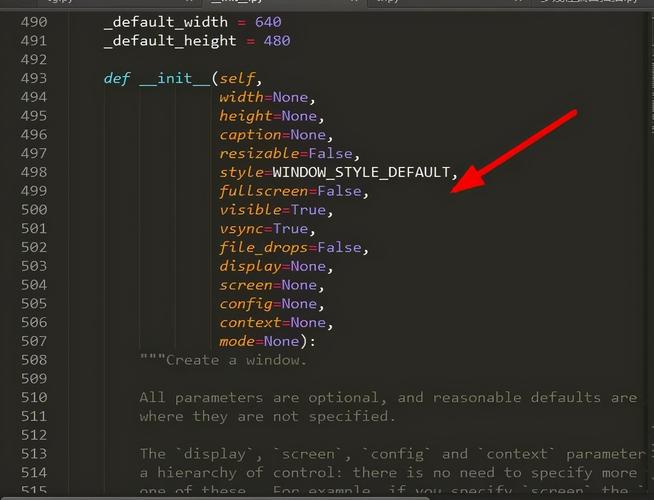Viewport: 654px width, 500px height.
Task: Click the mode=None parameter
Action: point(259,341)
